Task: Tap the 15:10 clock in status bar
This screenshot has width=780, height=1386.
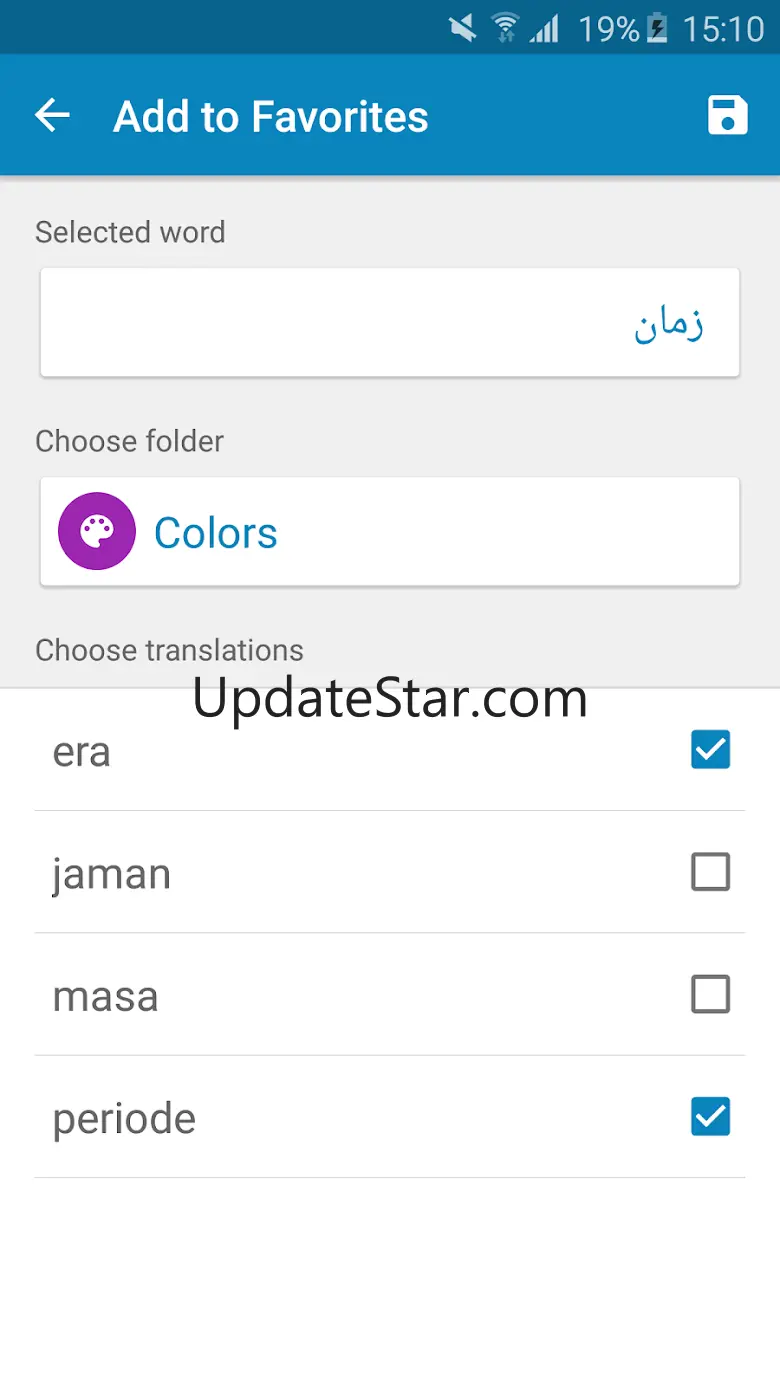Action: (722, 28)
